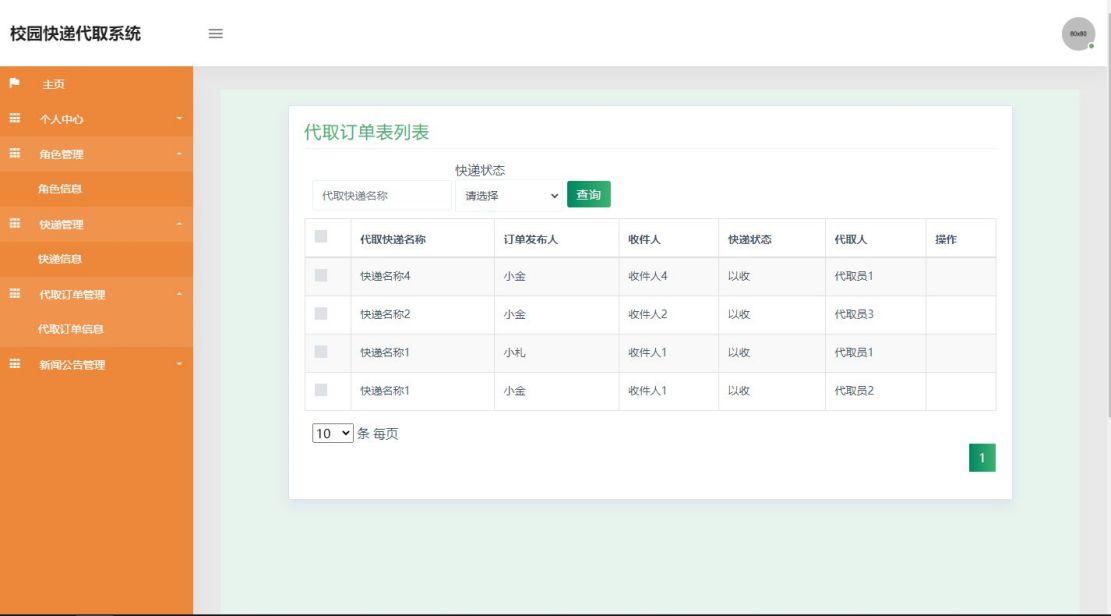This screenshot has height=616, width=1111.
Task: Check the checkbox for row with 小札
Action: tap(321, 352)
